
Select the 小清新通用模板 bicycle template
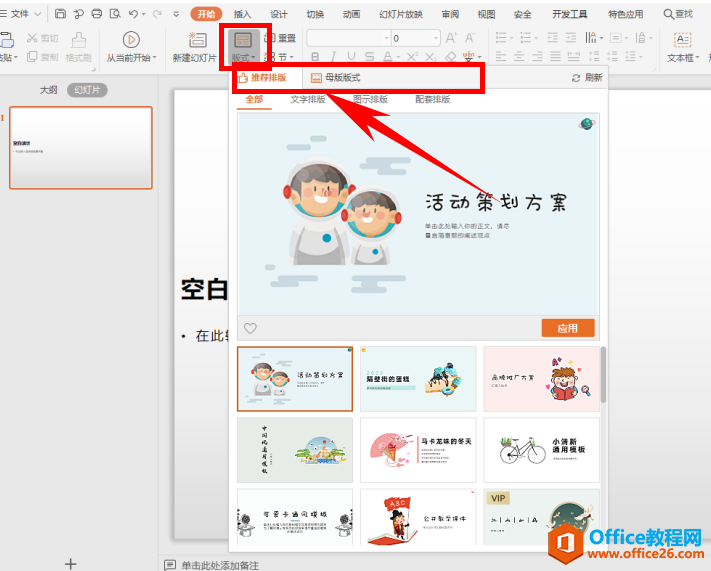click(541, 450)
